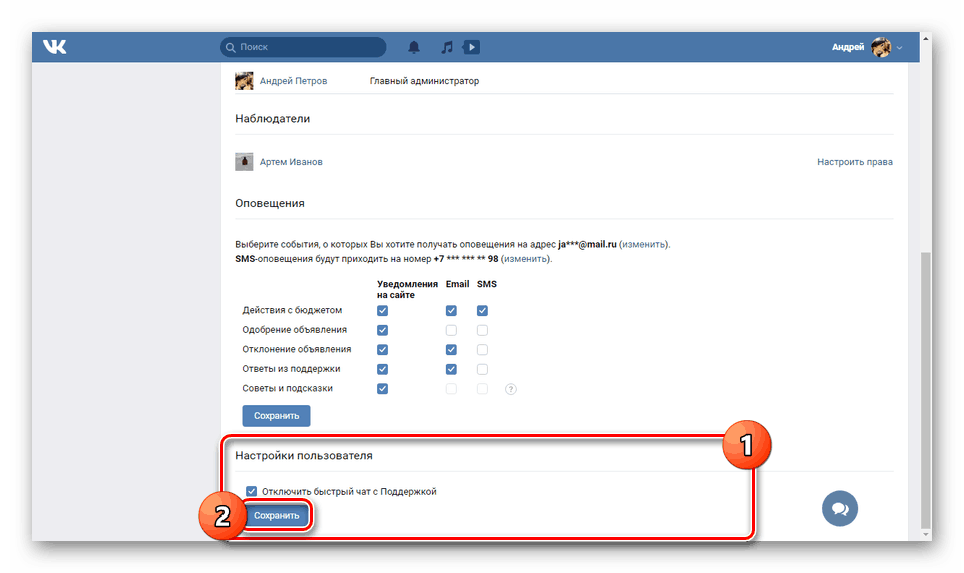
Task: Click the search magnifier icon
Action: pos(231,47)
